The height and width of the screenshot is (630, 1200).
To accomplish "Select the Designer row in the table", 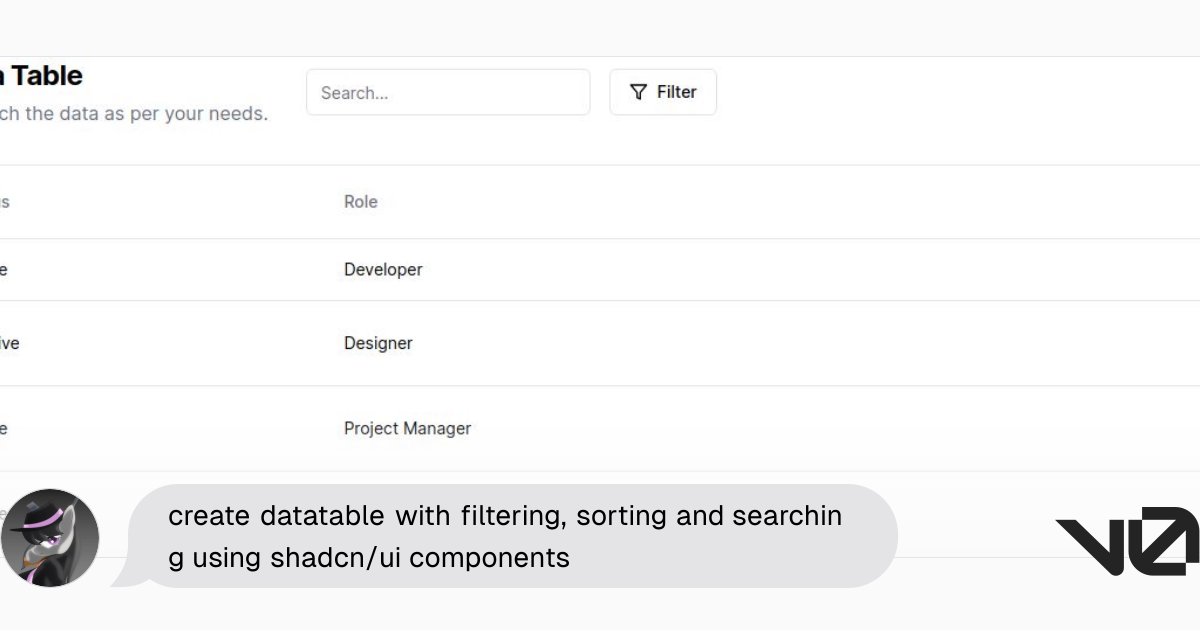I will pos(378,343).
